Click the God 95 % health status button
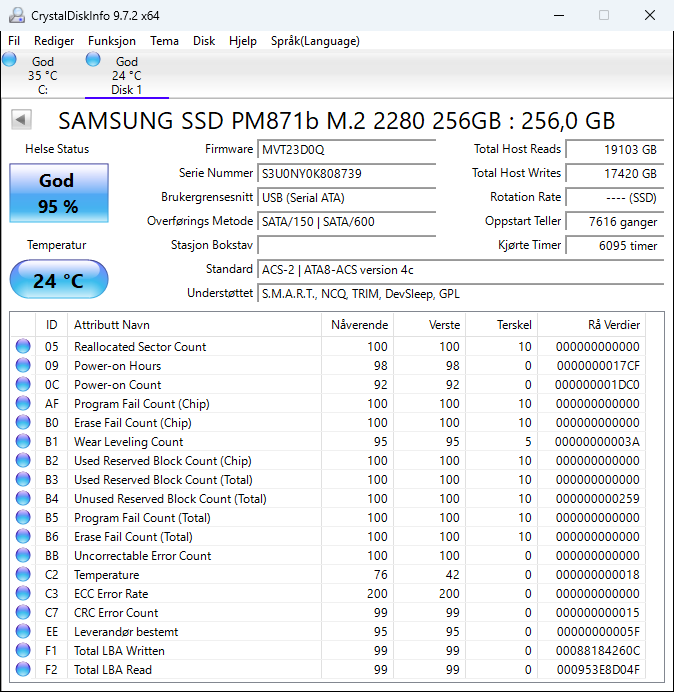Viewport: 674px width, 692px height. pyautogui.click(x=59, y=193)
